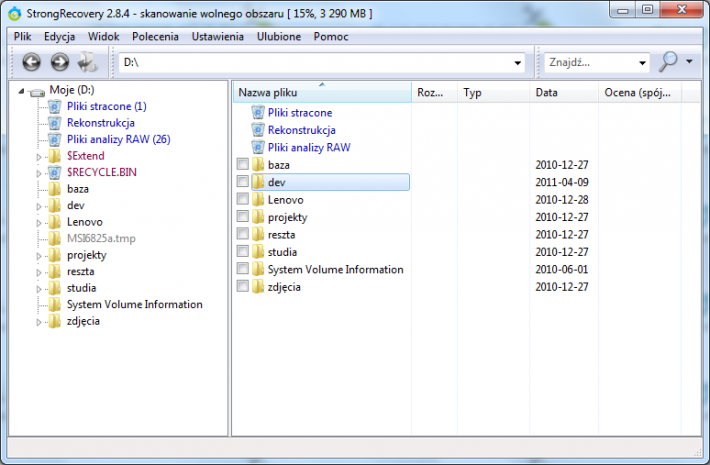This screenshot has height=465, width=710.
Task: Check the zdjęcia folder checkbox
Action: coord(243,286)
